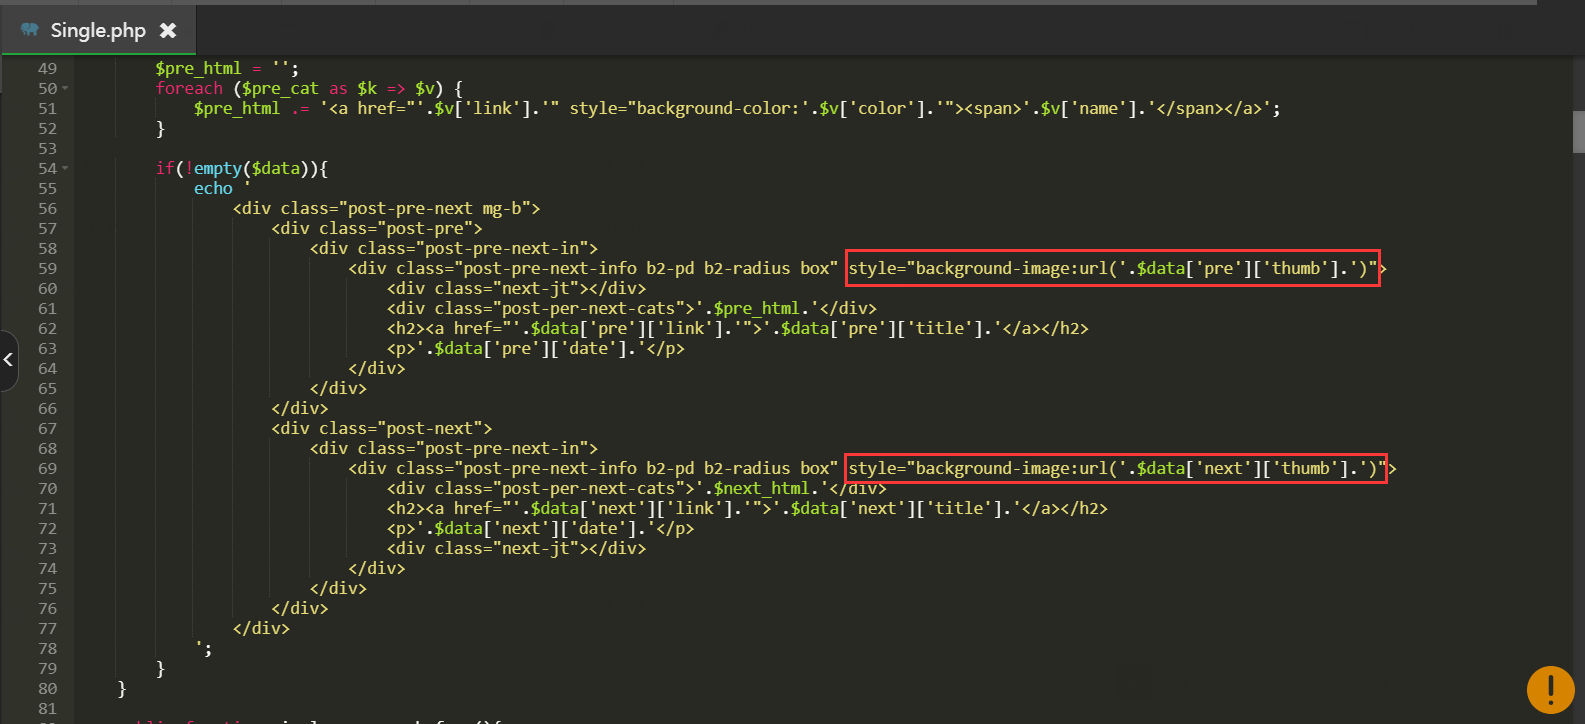Click the empty function call on line 54
This screenshot has width=1585, height=724.
pos(217,169)
